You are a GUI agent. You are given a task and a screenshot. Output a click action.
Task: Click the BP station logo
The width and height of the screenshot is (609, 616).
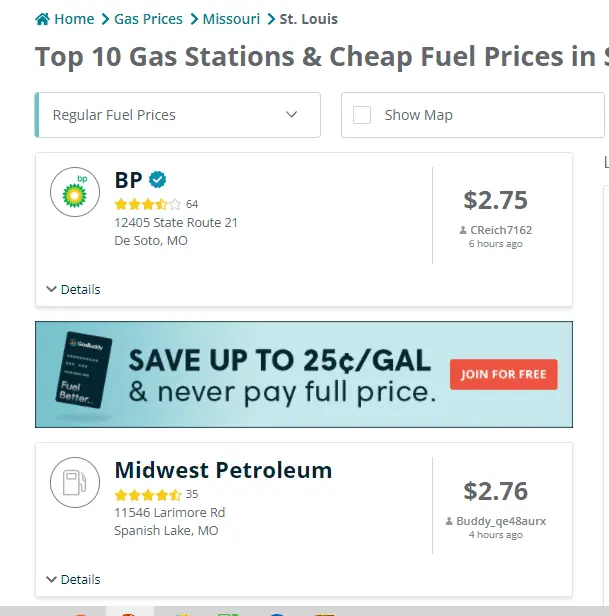75,192
